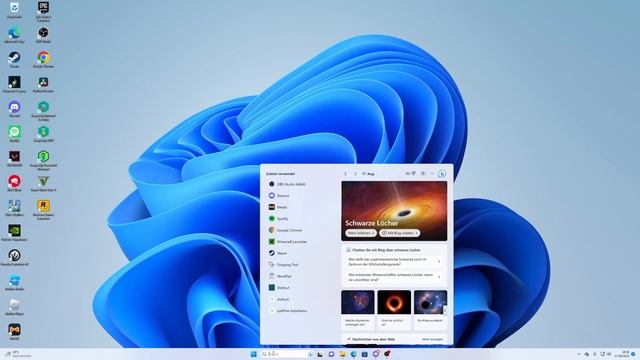Open the starry black hole thumbnail card

431,309
